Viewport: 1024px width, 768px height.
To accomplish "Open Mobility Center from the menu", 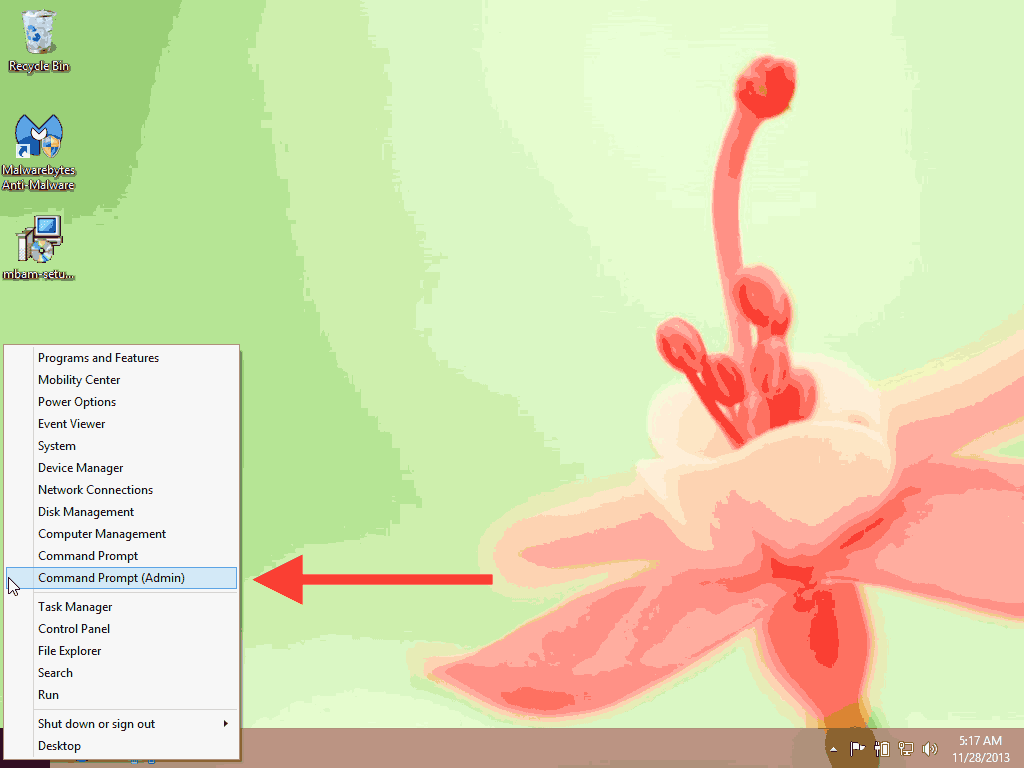I will [x=121, y=380].
